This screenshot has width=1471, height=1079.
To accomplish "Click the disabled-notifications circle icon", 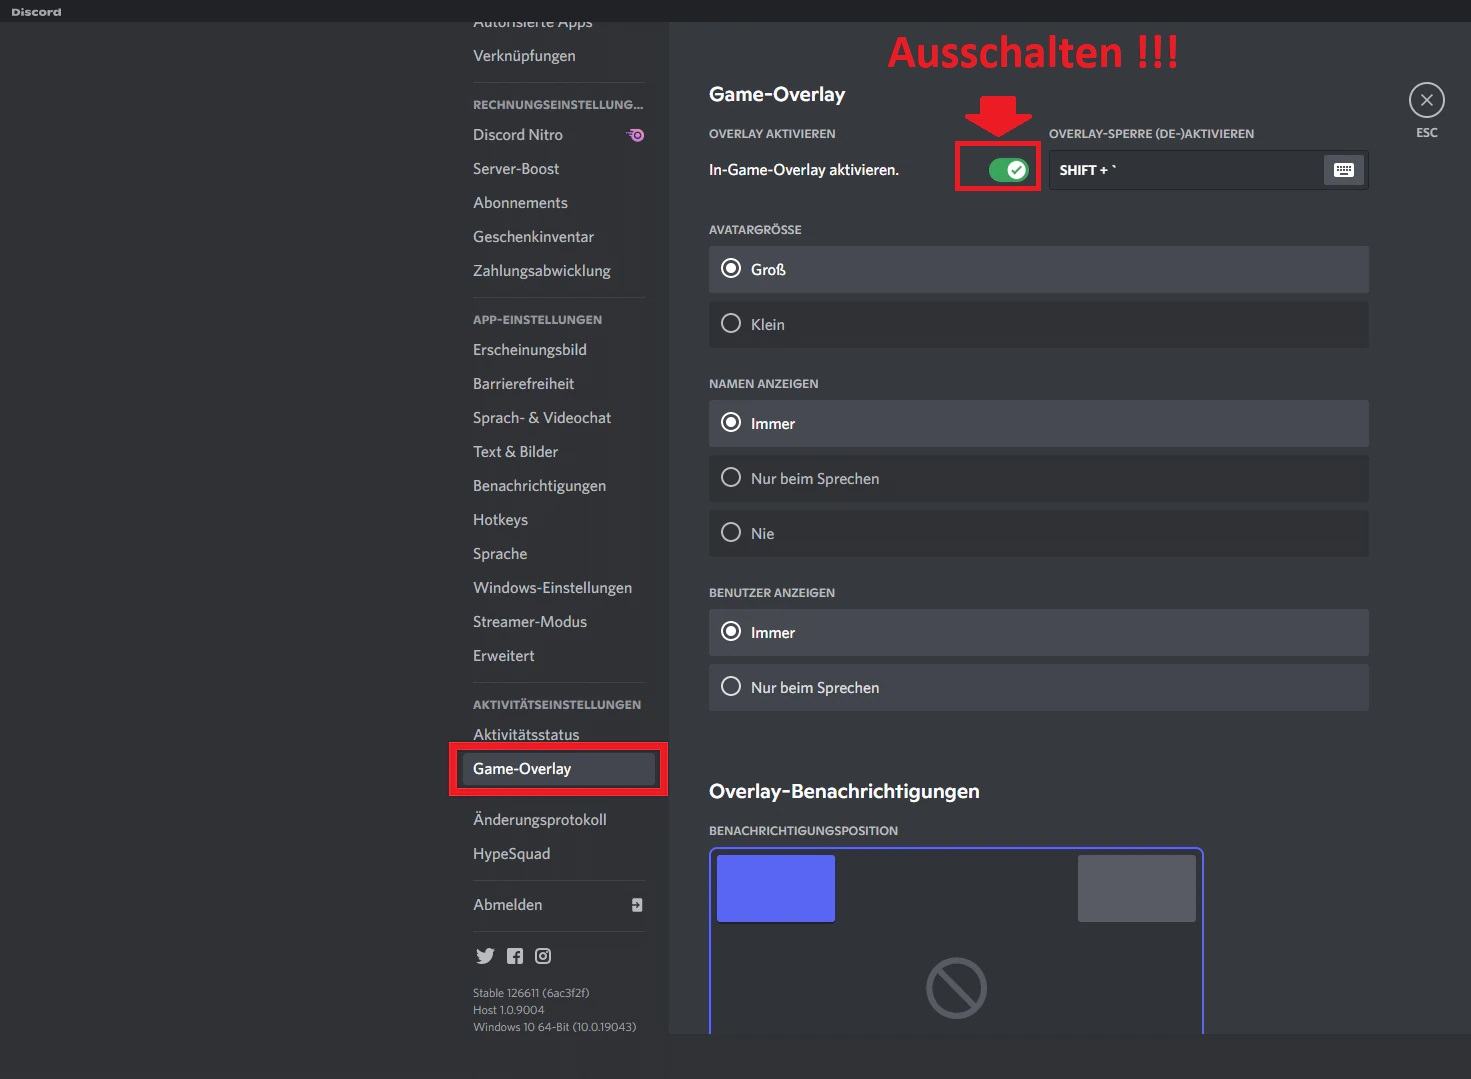I will [956, 988].
